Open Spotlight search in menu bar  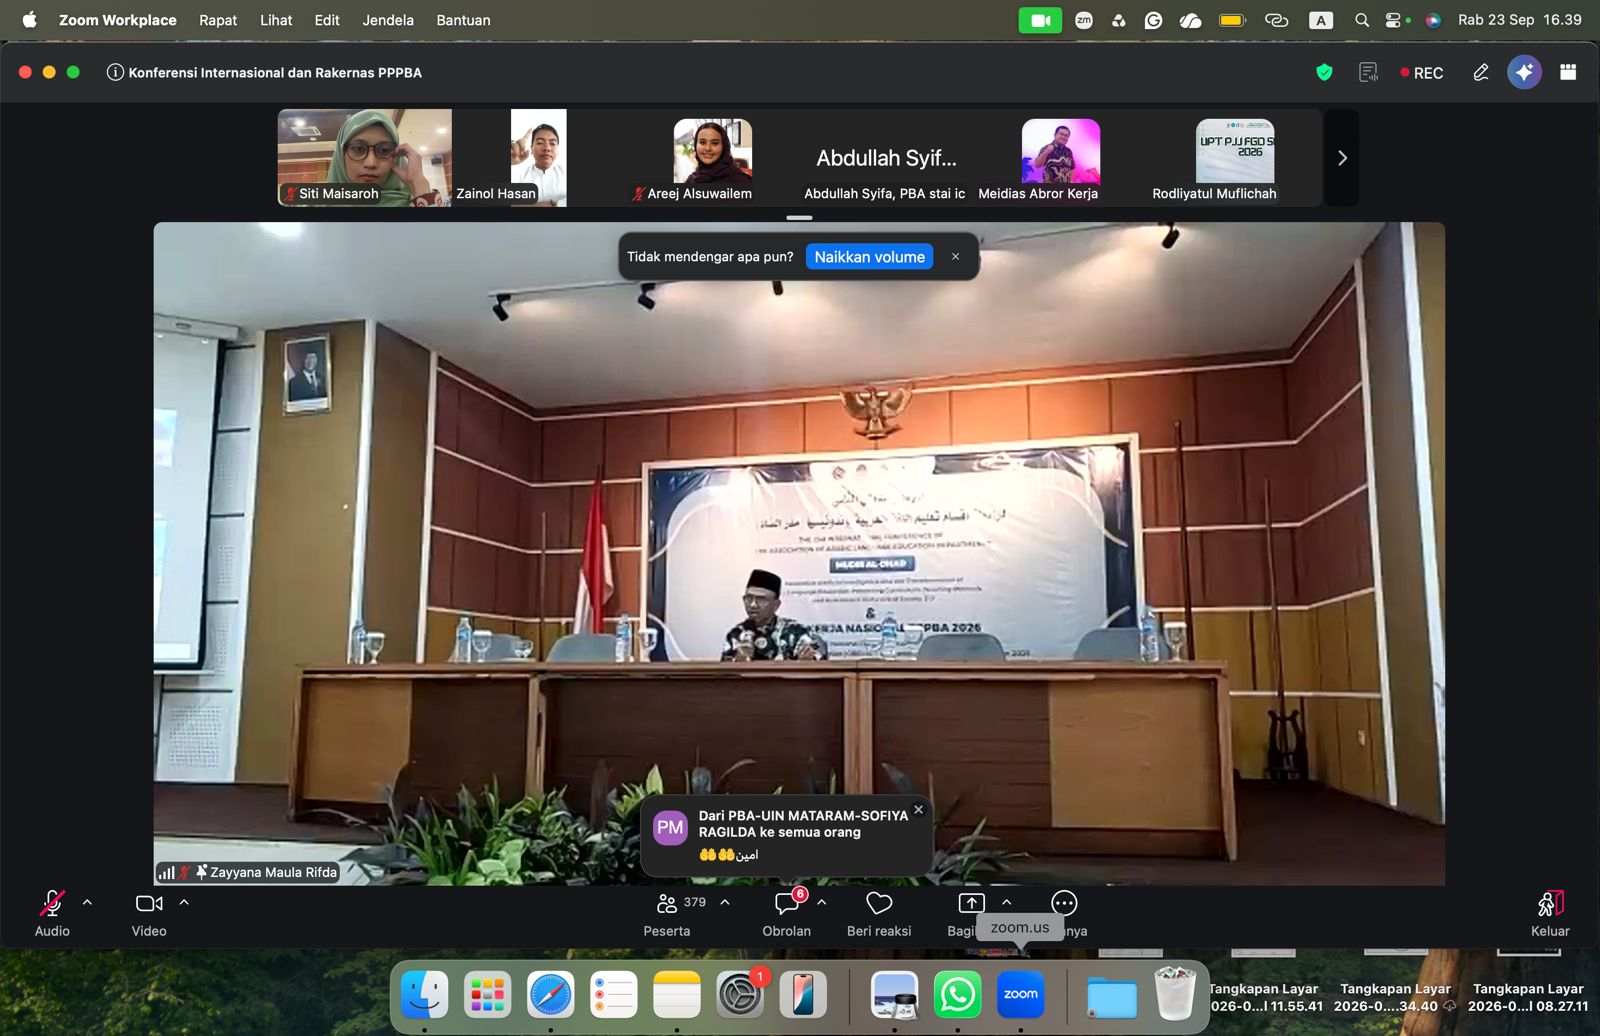(1361, 20)
